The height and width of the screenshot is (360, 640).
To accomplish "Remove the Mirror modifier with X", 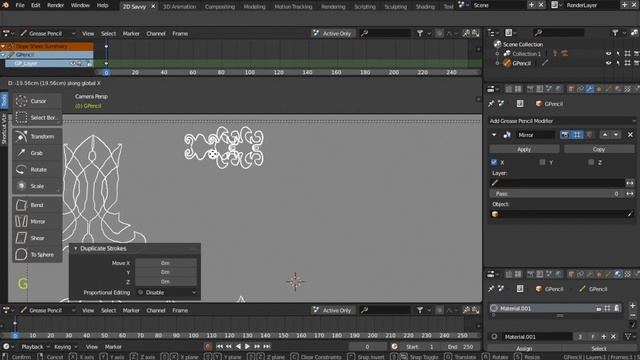I will [x=630, y=135].
